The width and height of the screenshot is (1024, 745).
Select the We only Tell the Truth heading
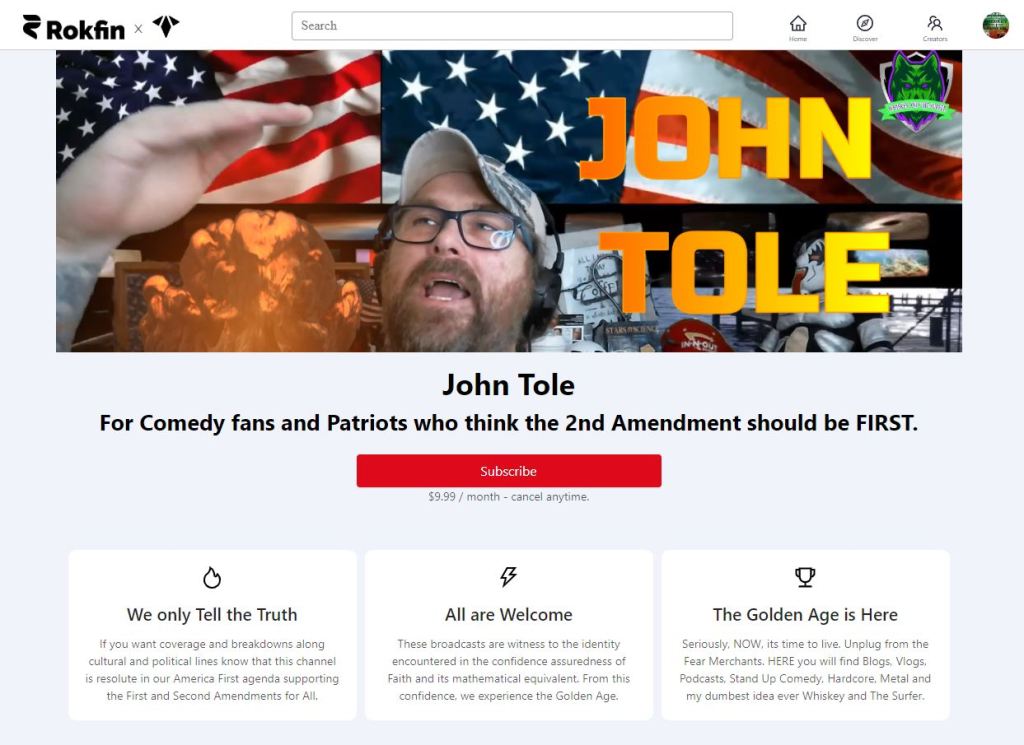tap(212, 614)
